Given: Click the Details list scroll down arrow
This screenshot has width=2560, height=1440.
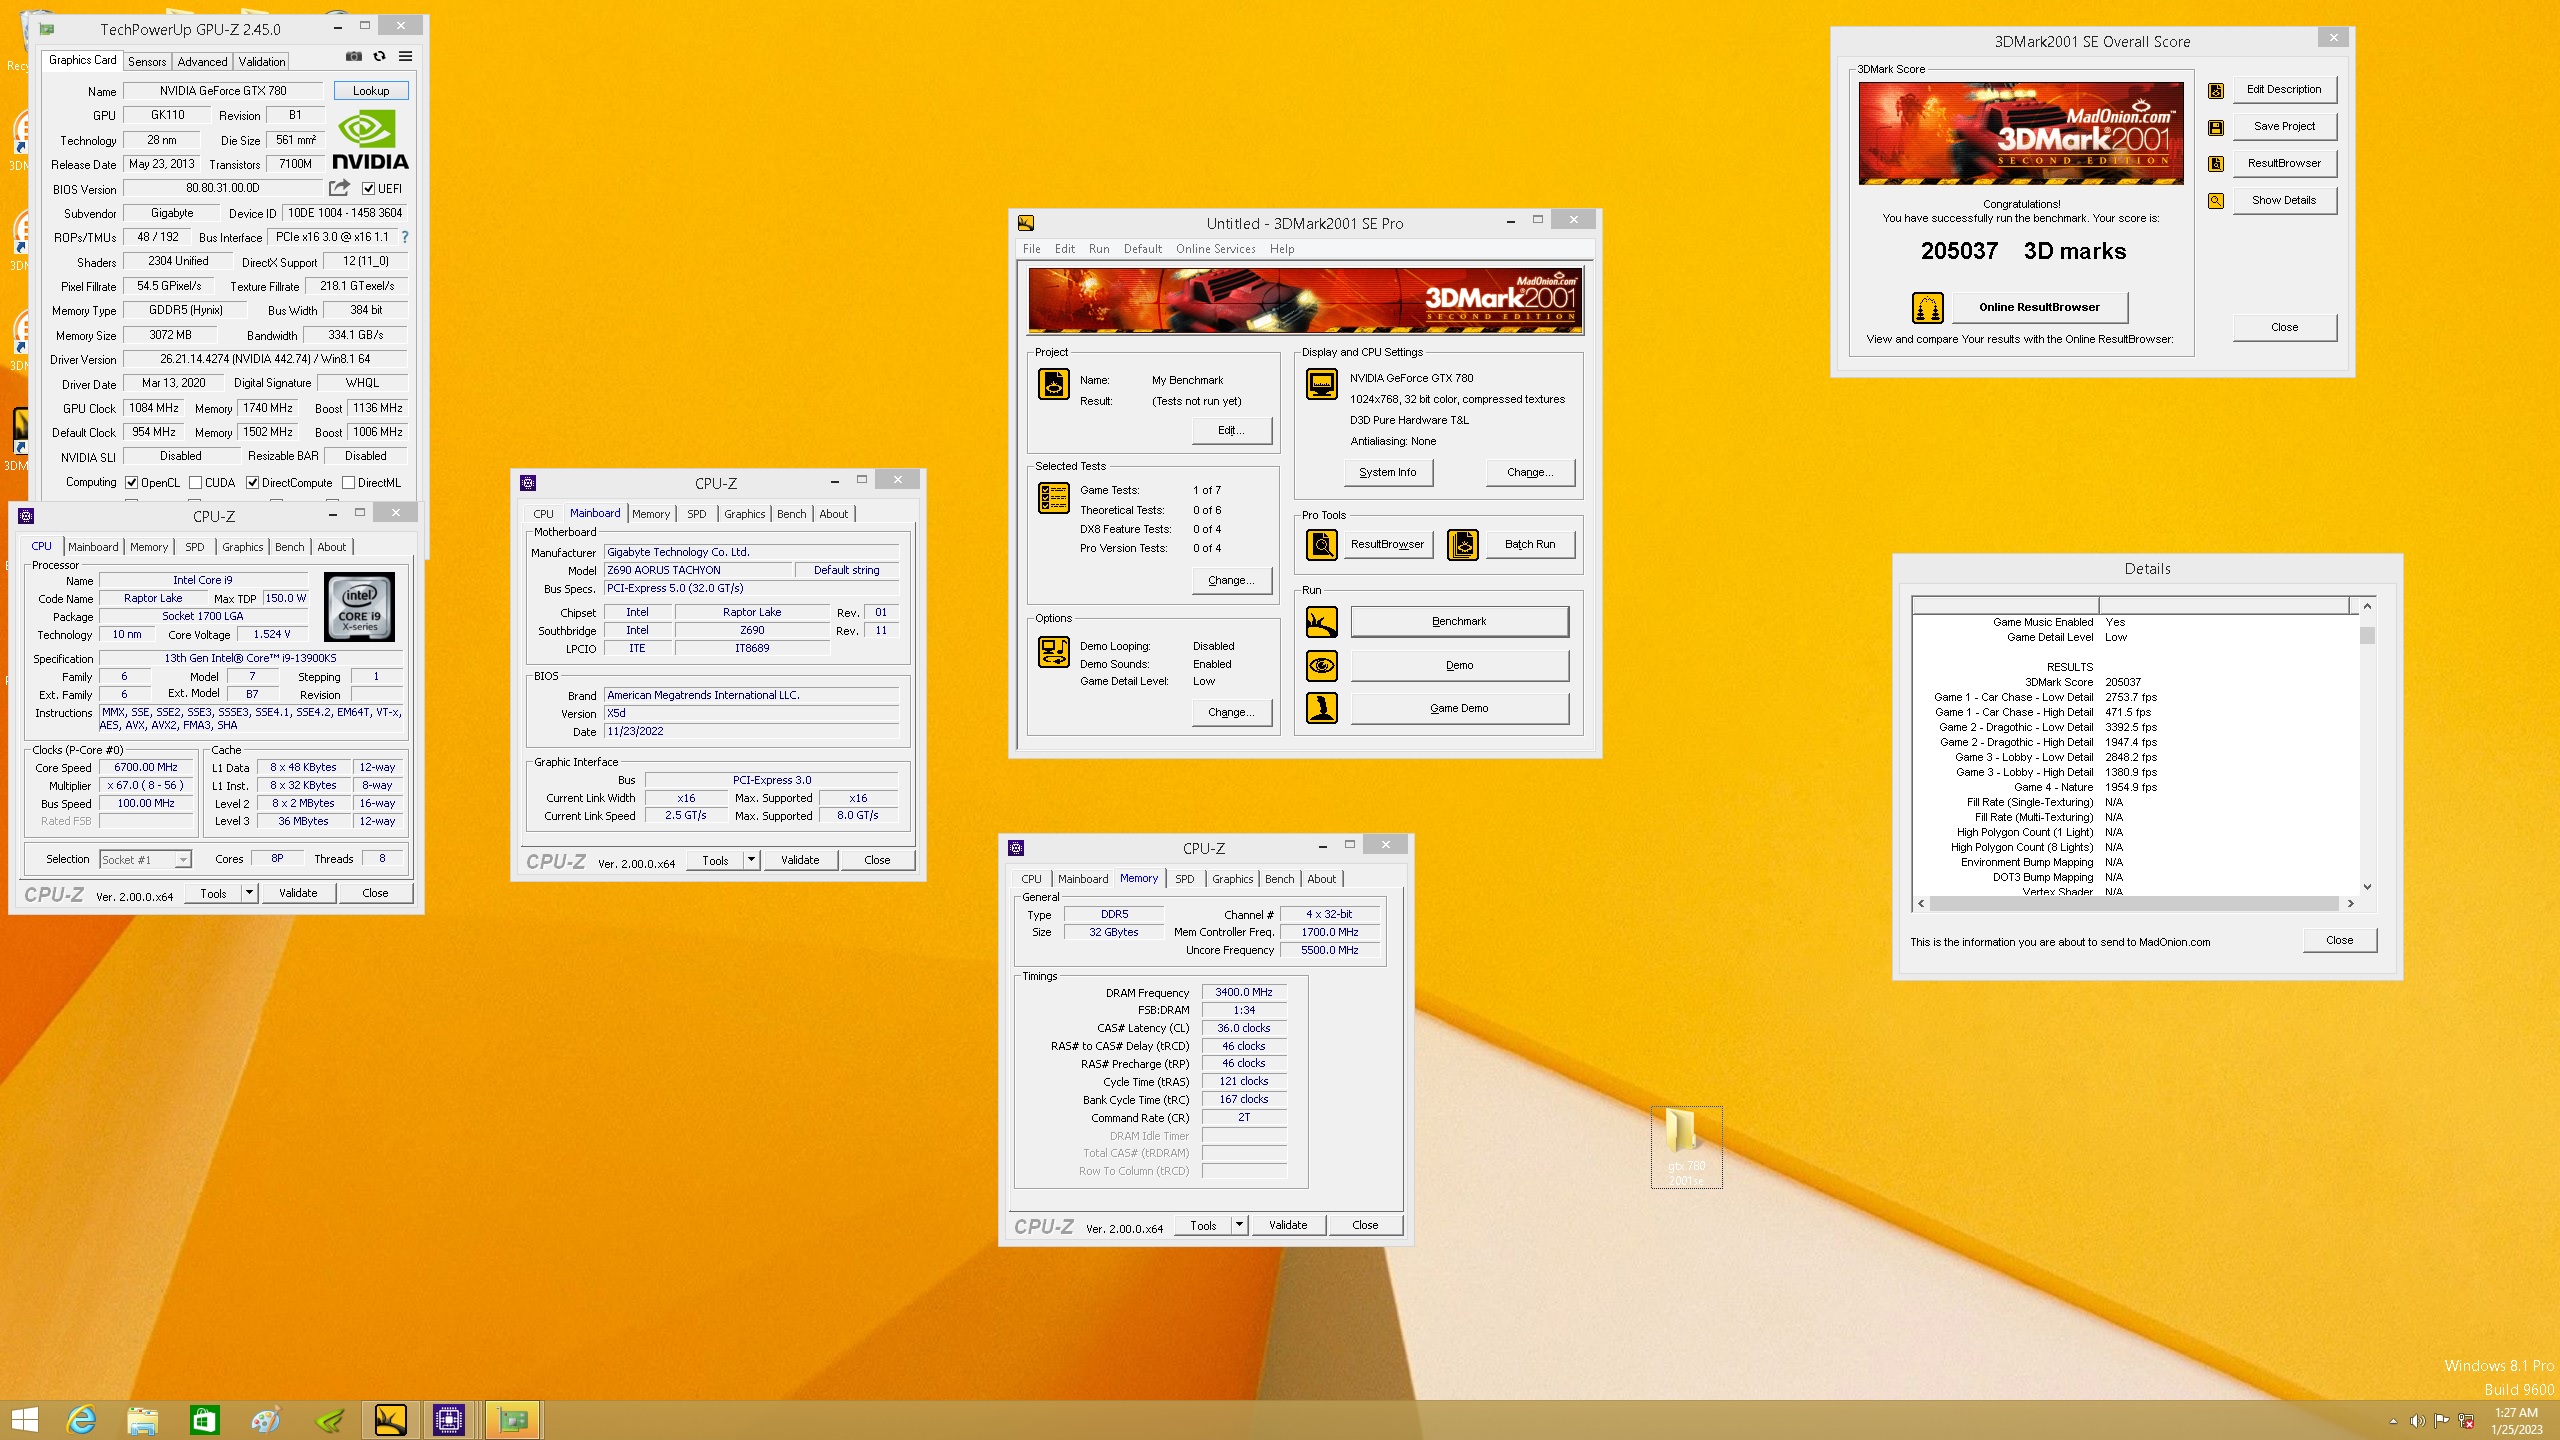Looking at the screenshot, I should pos(2367,887).
